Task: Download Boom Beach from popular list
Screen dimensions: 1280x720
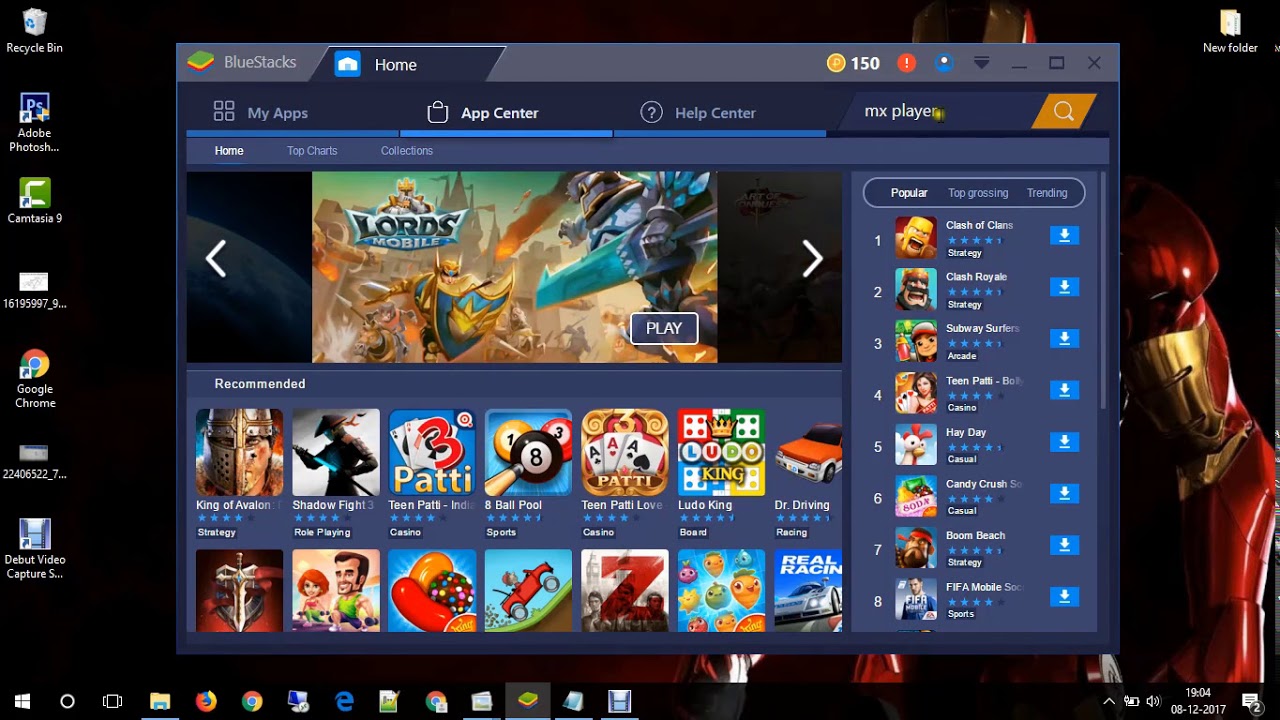Action: coord(1064,545)
